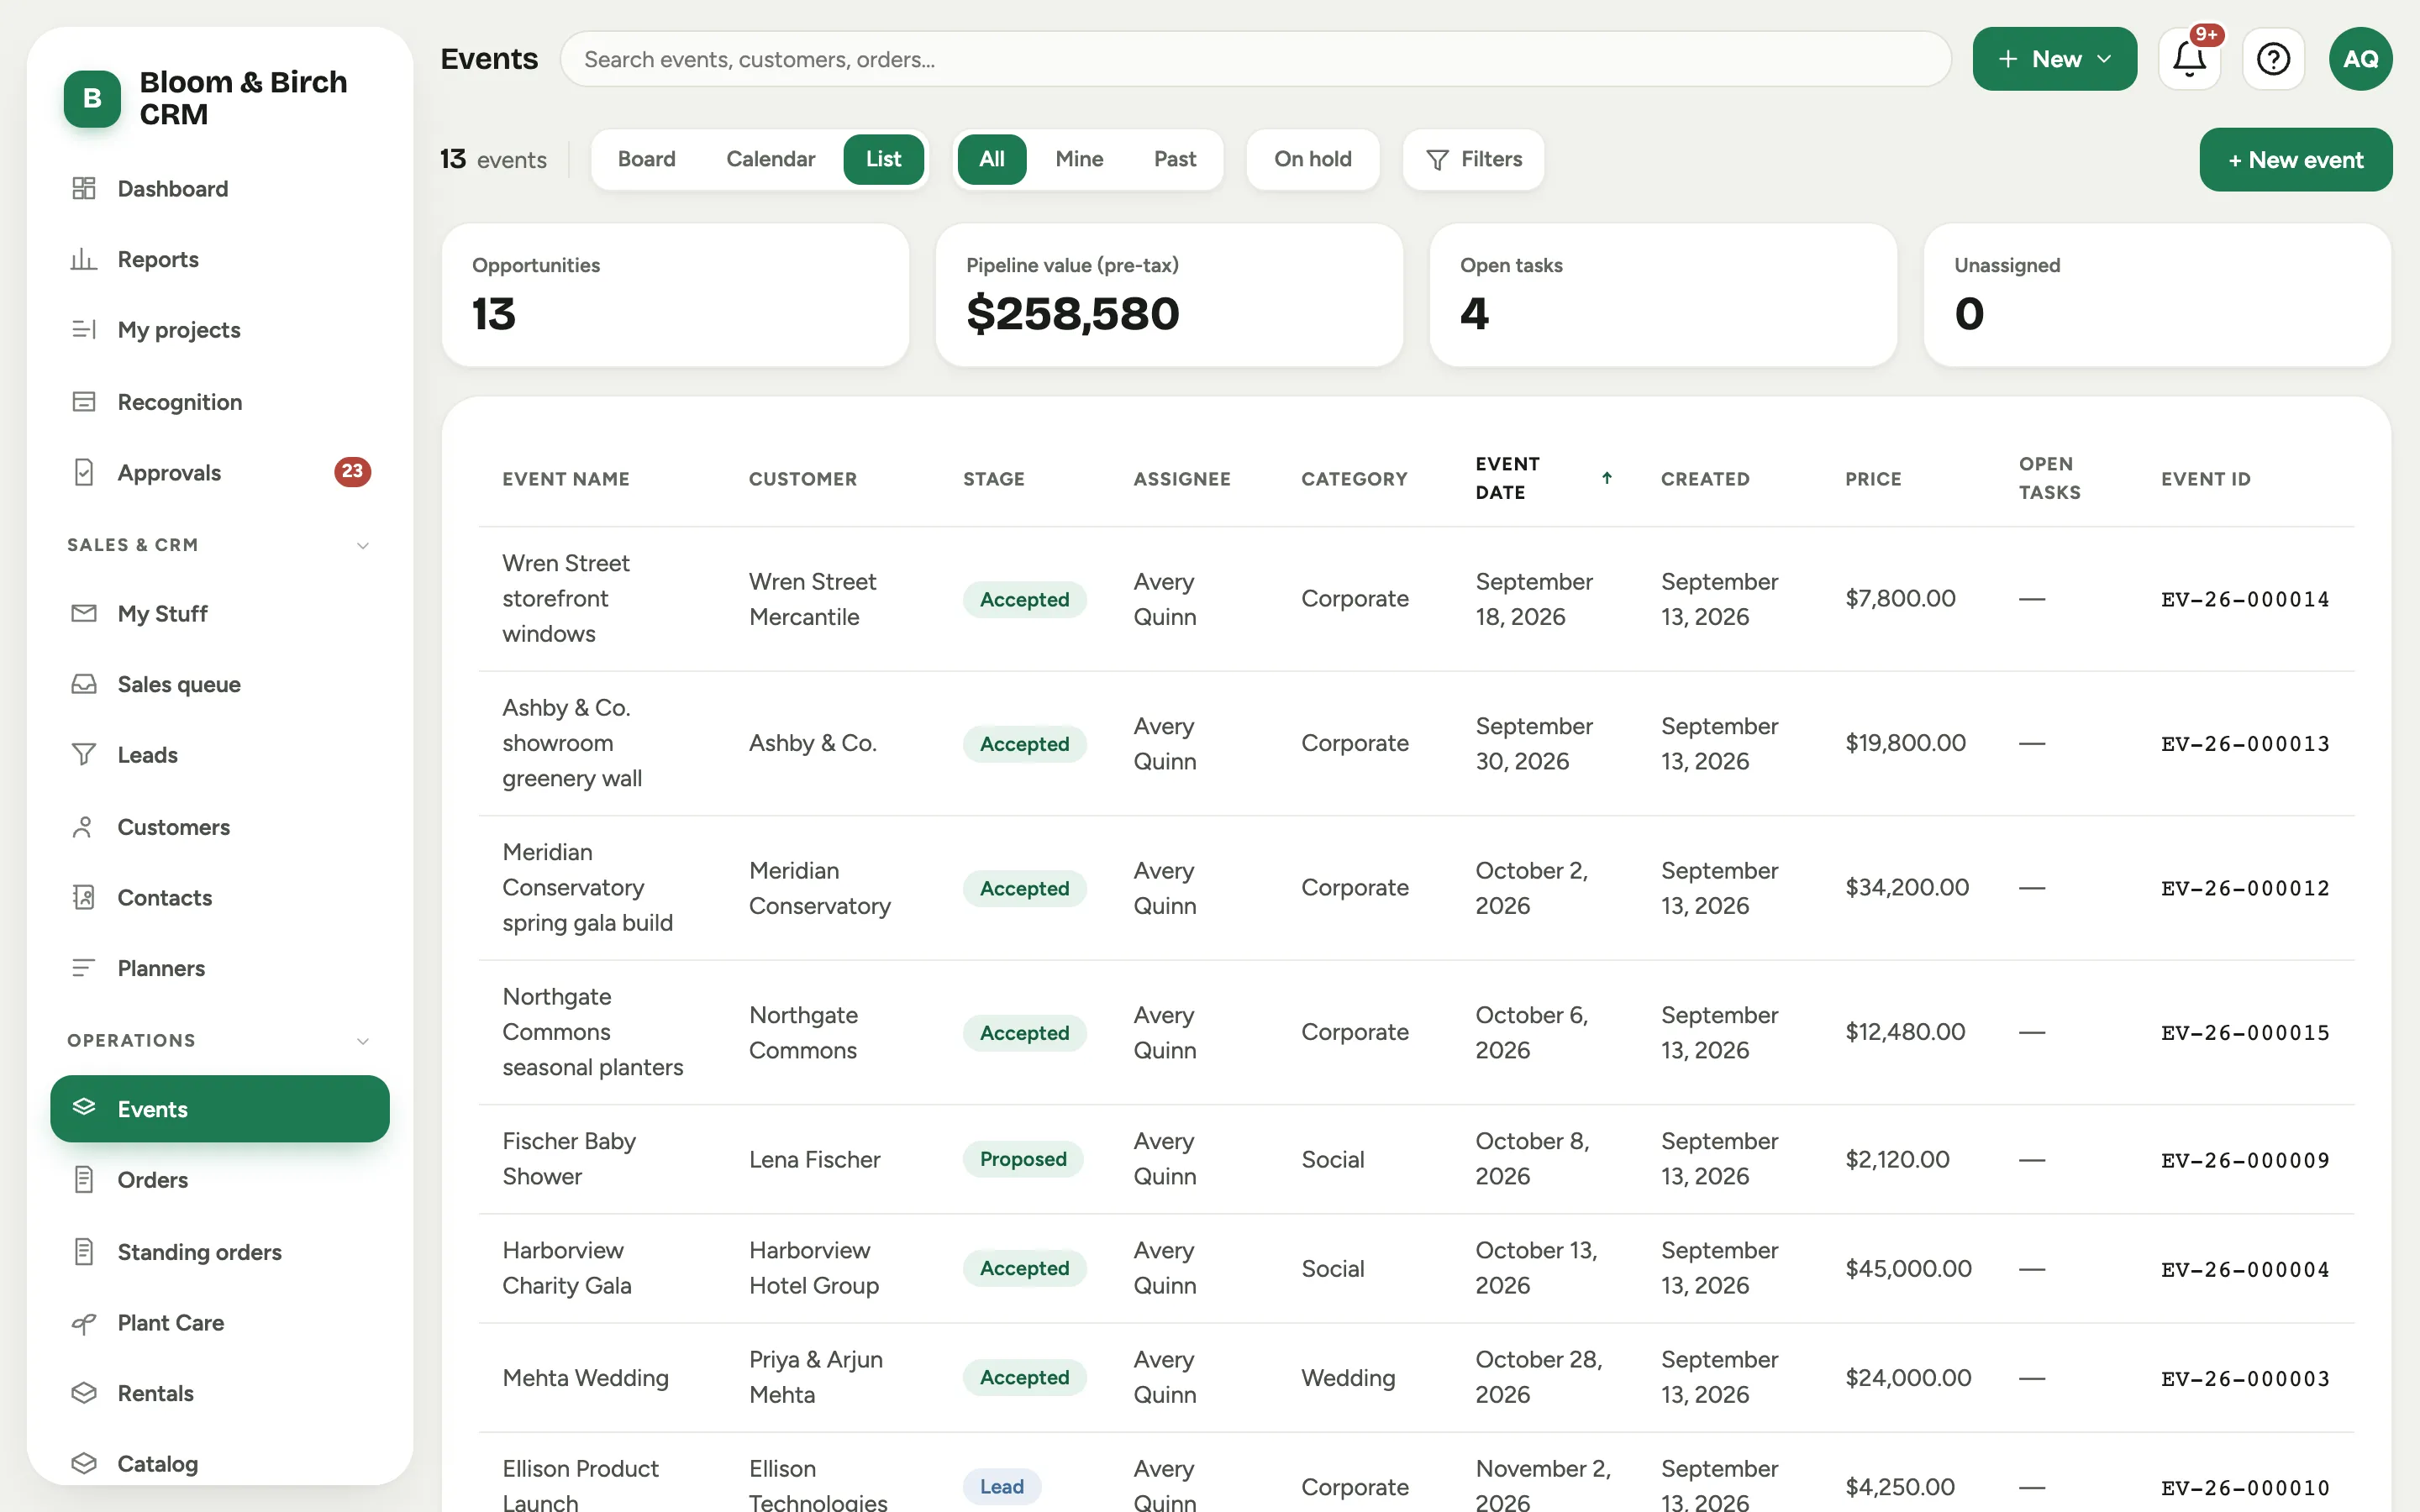Open the Filters panel

point(1473,159)
